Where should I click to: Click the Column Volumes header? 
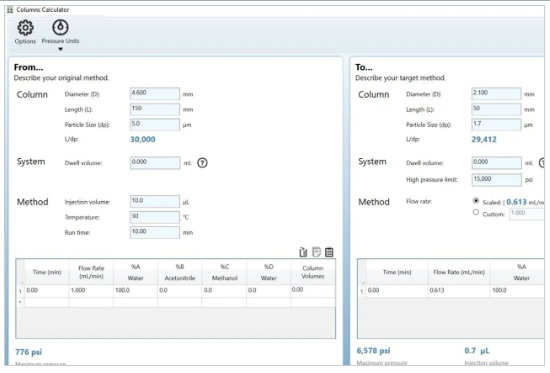313,272
